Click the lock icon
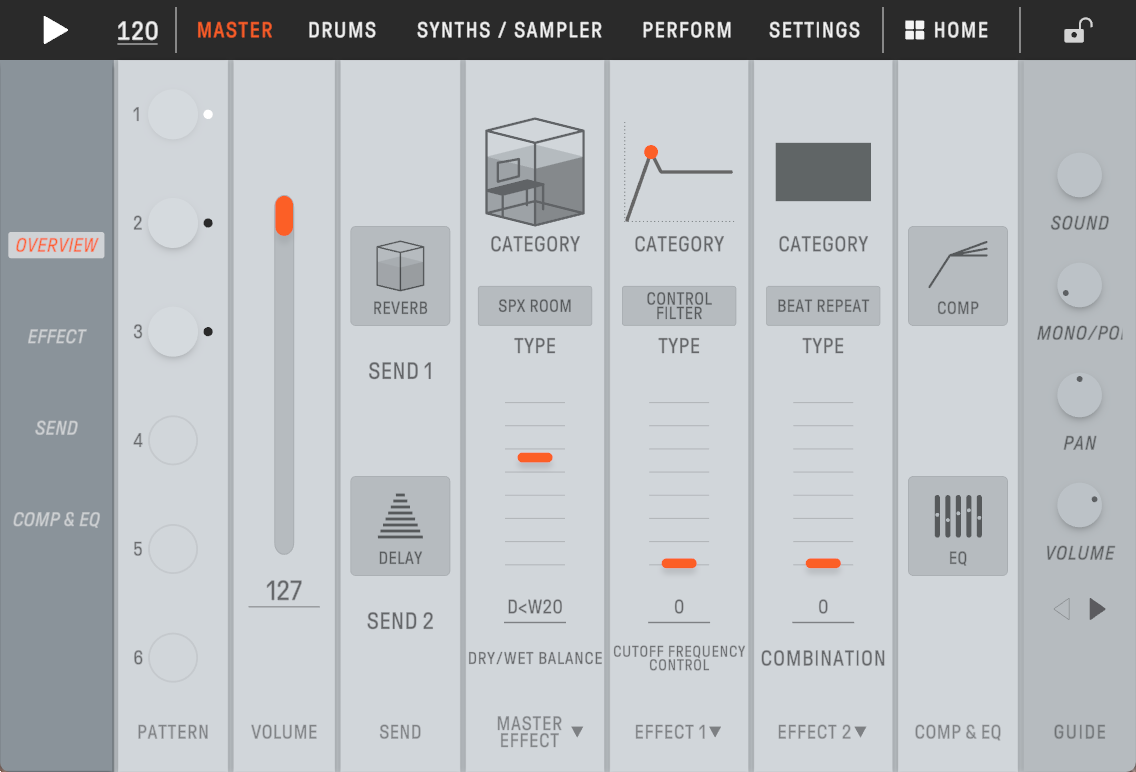 (1075, 31)
